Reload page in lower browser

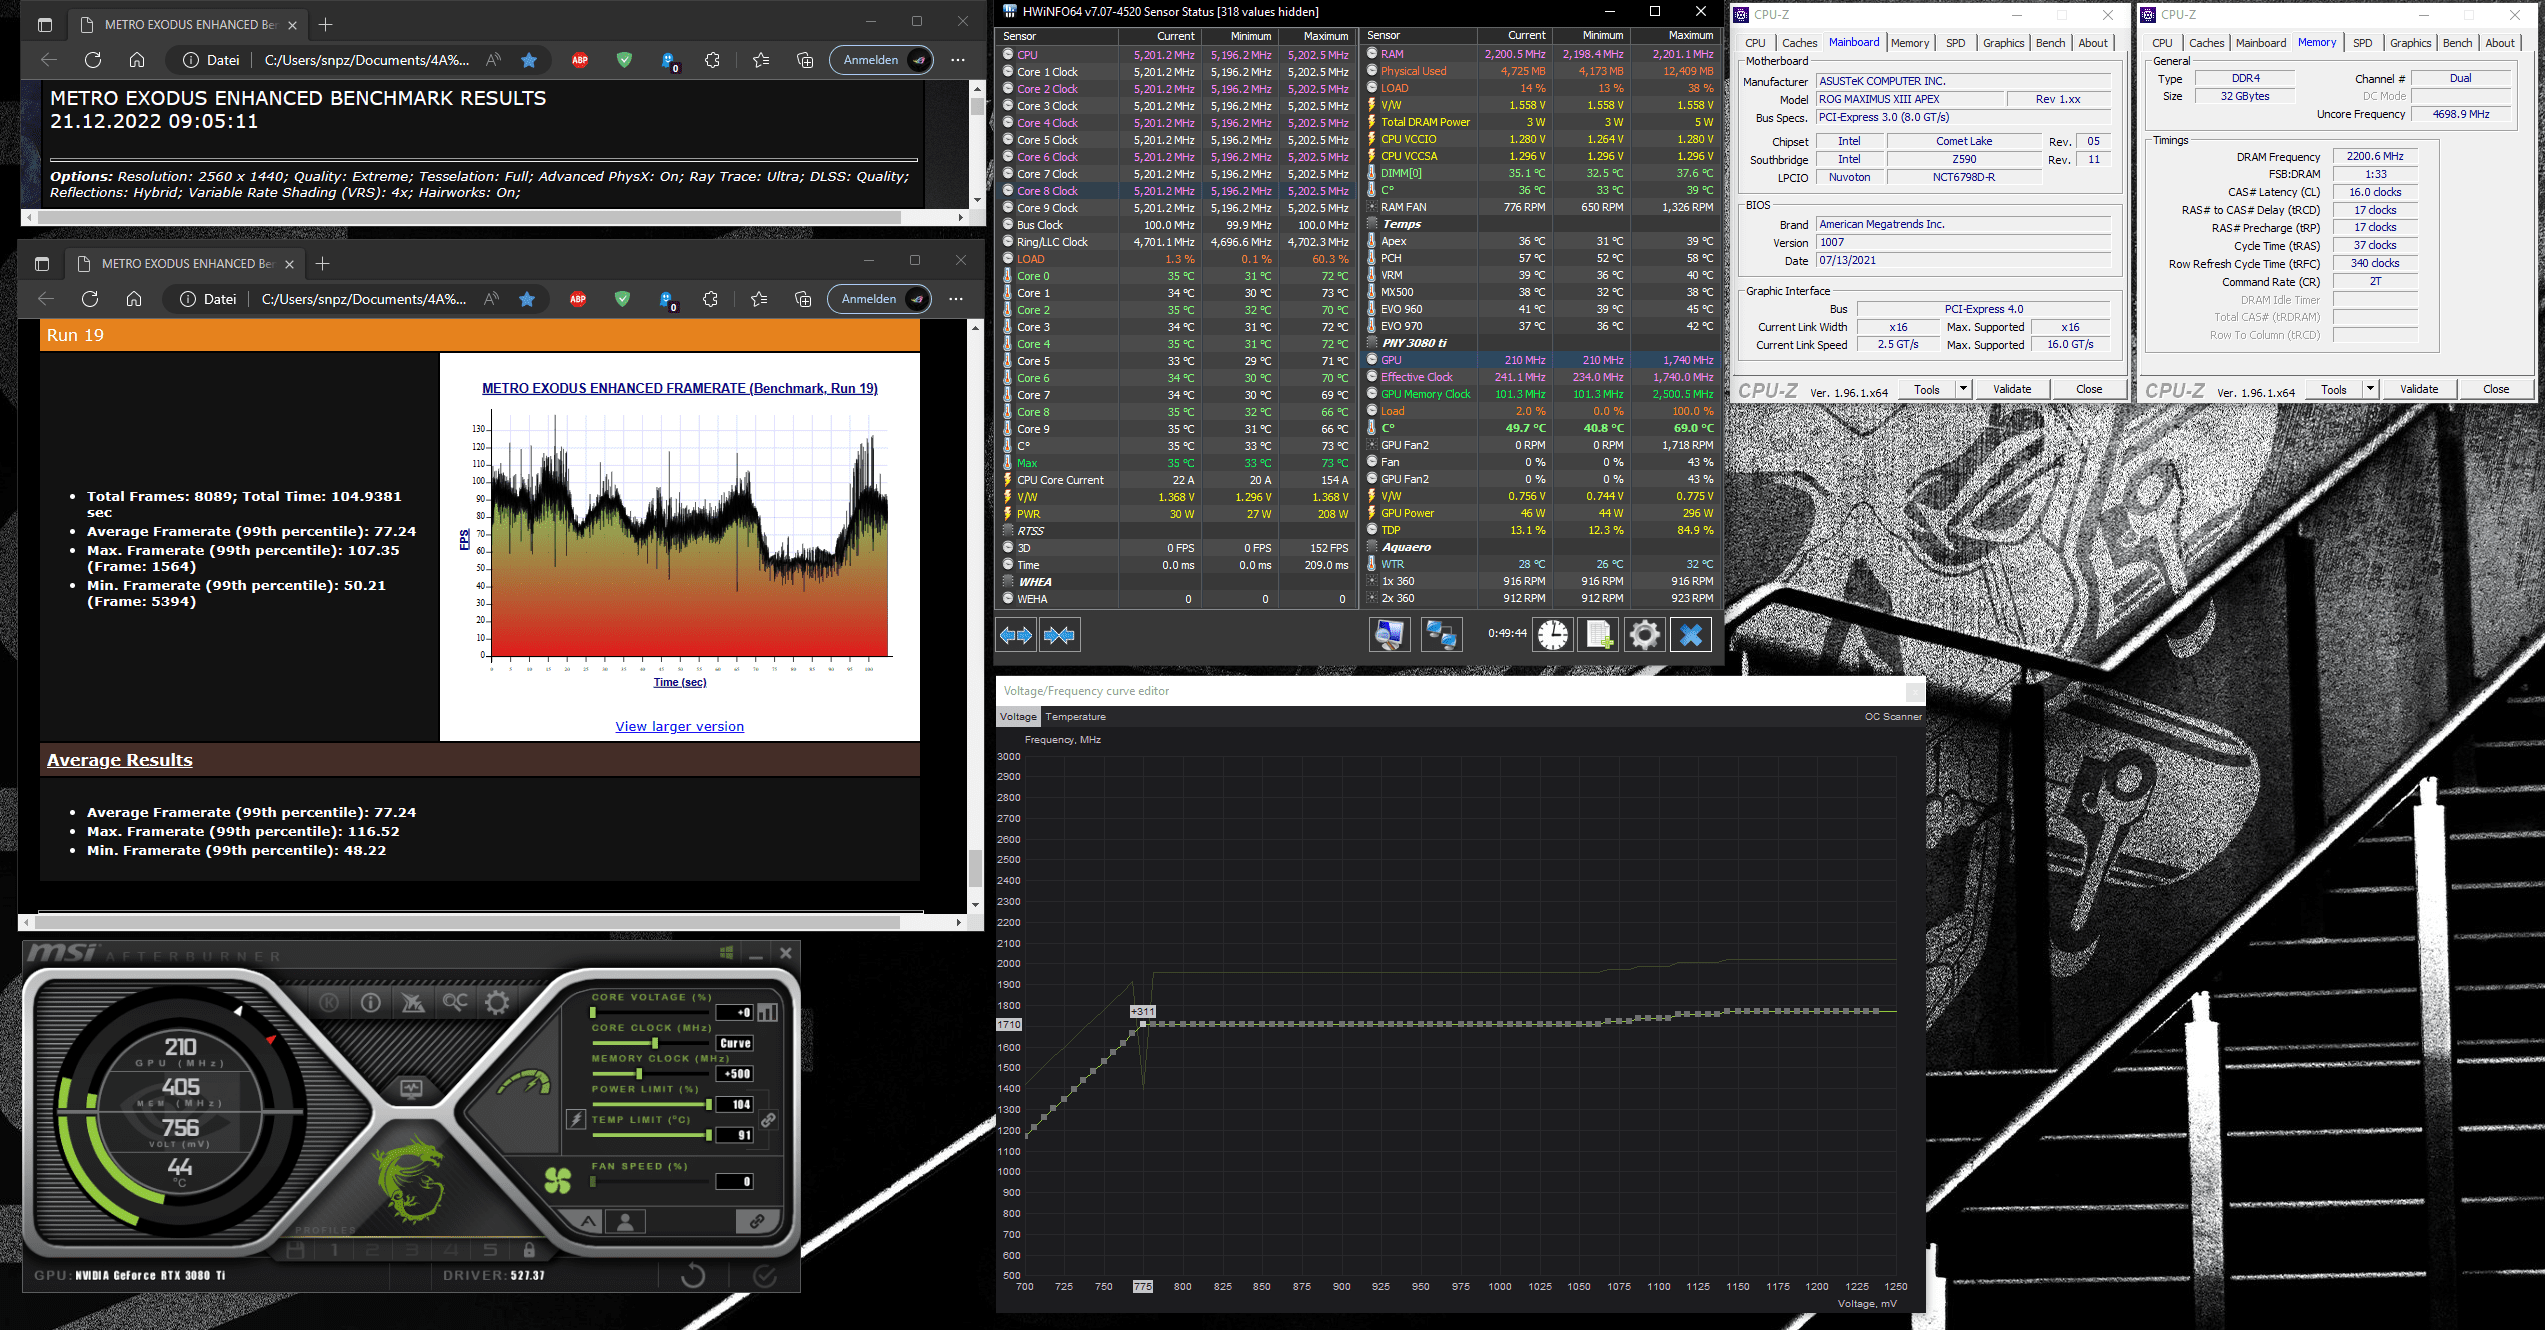(x=90, y=299)
